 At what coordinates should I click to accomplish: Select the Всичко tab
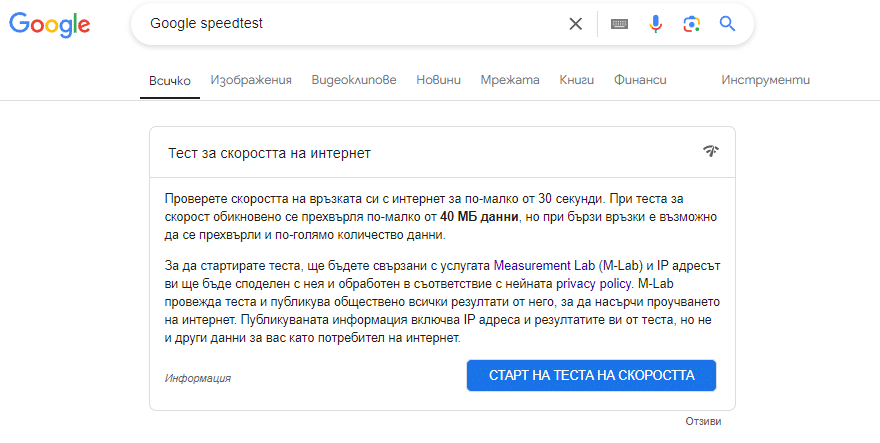(x=169, y=80)
